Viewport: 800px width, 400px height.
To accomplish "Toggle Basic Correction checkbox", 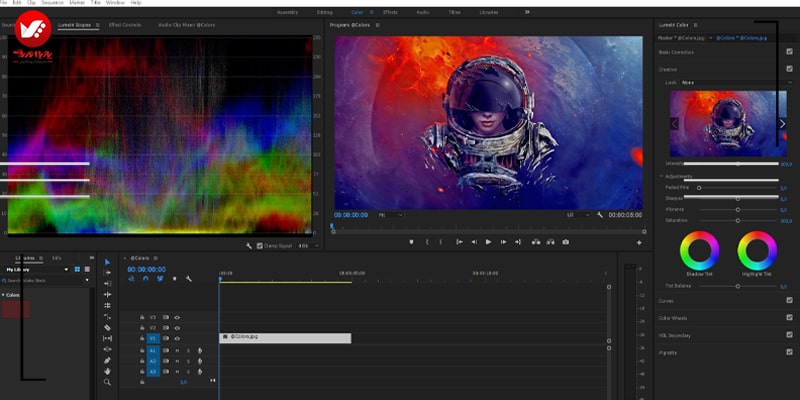I will point(790,52).
